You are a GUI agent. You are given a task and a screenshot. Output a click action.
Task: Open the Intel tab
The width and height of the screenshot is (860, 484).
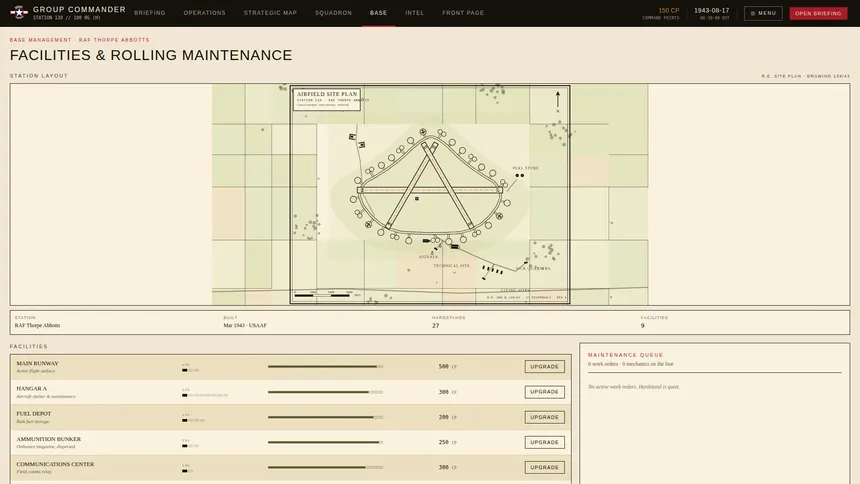tap(415, 13)
